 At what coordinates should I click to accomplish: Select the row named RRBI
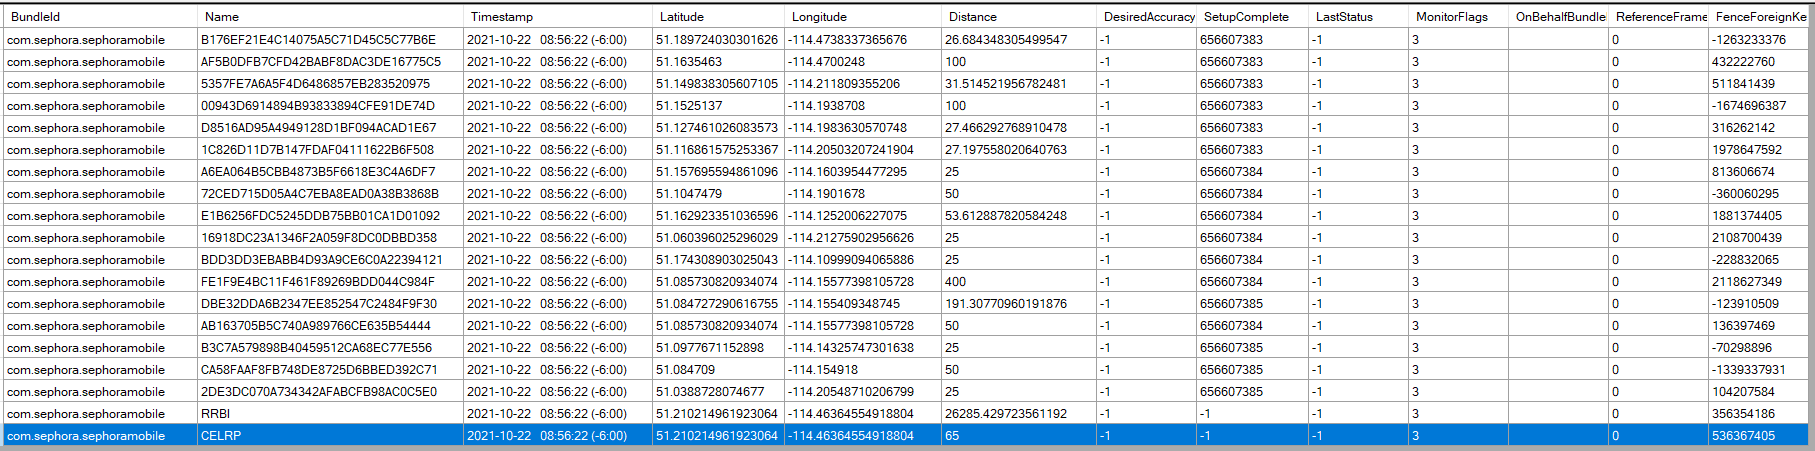215,414
